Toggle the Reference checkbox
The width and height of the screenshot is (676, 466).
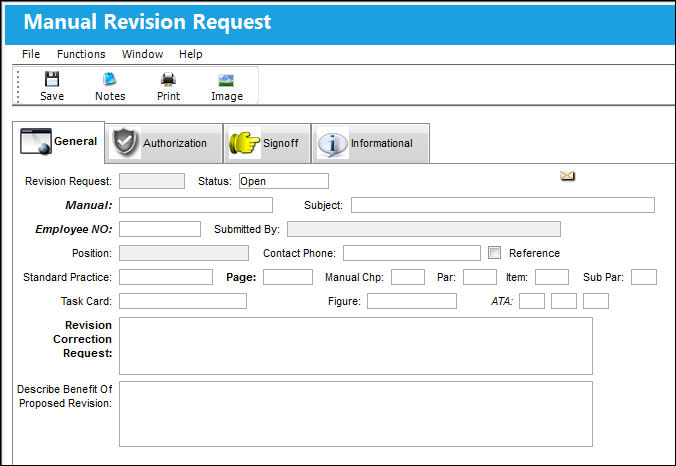(494, 253)
